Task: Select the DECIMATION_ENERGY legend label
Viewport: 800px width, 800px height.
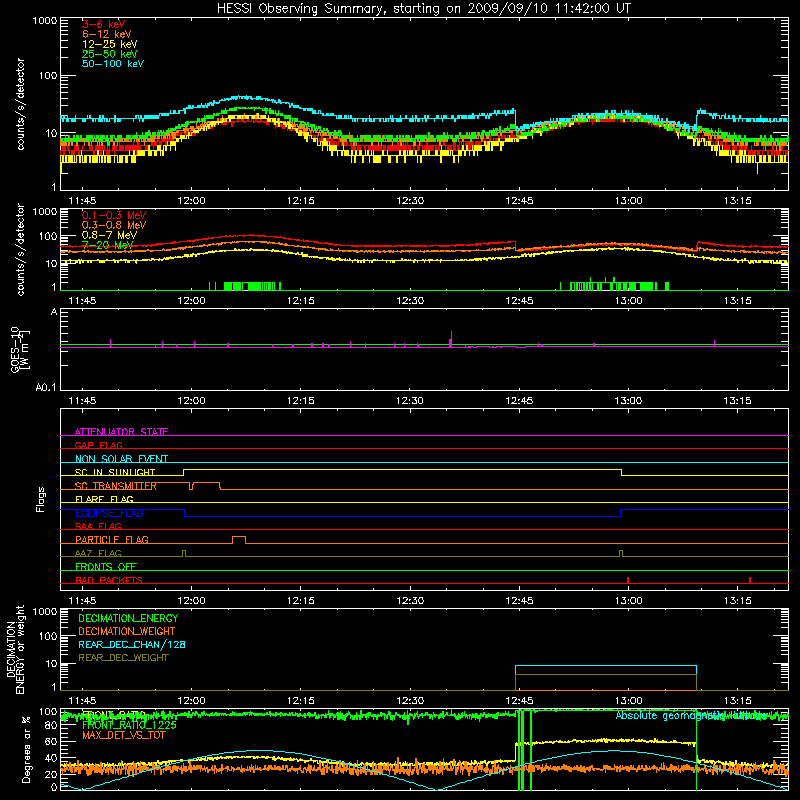Action: [128, 618]
